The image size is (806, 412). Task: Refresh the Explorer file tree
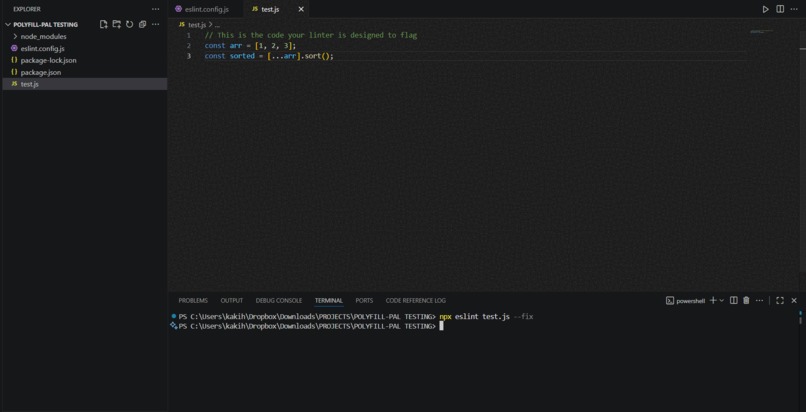click(x=130, y=24)
